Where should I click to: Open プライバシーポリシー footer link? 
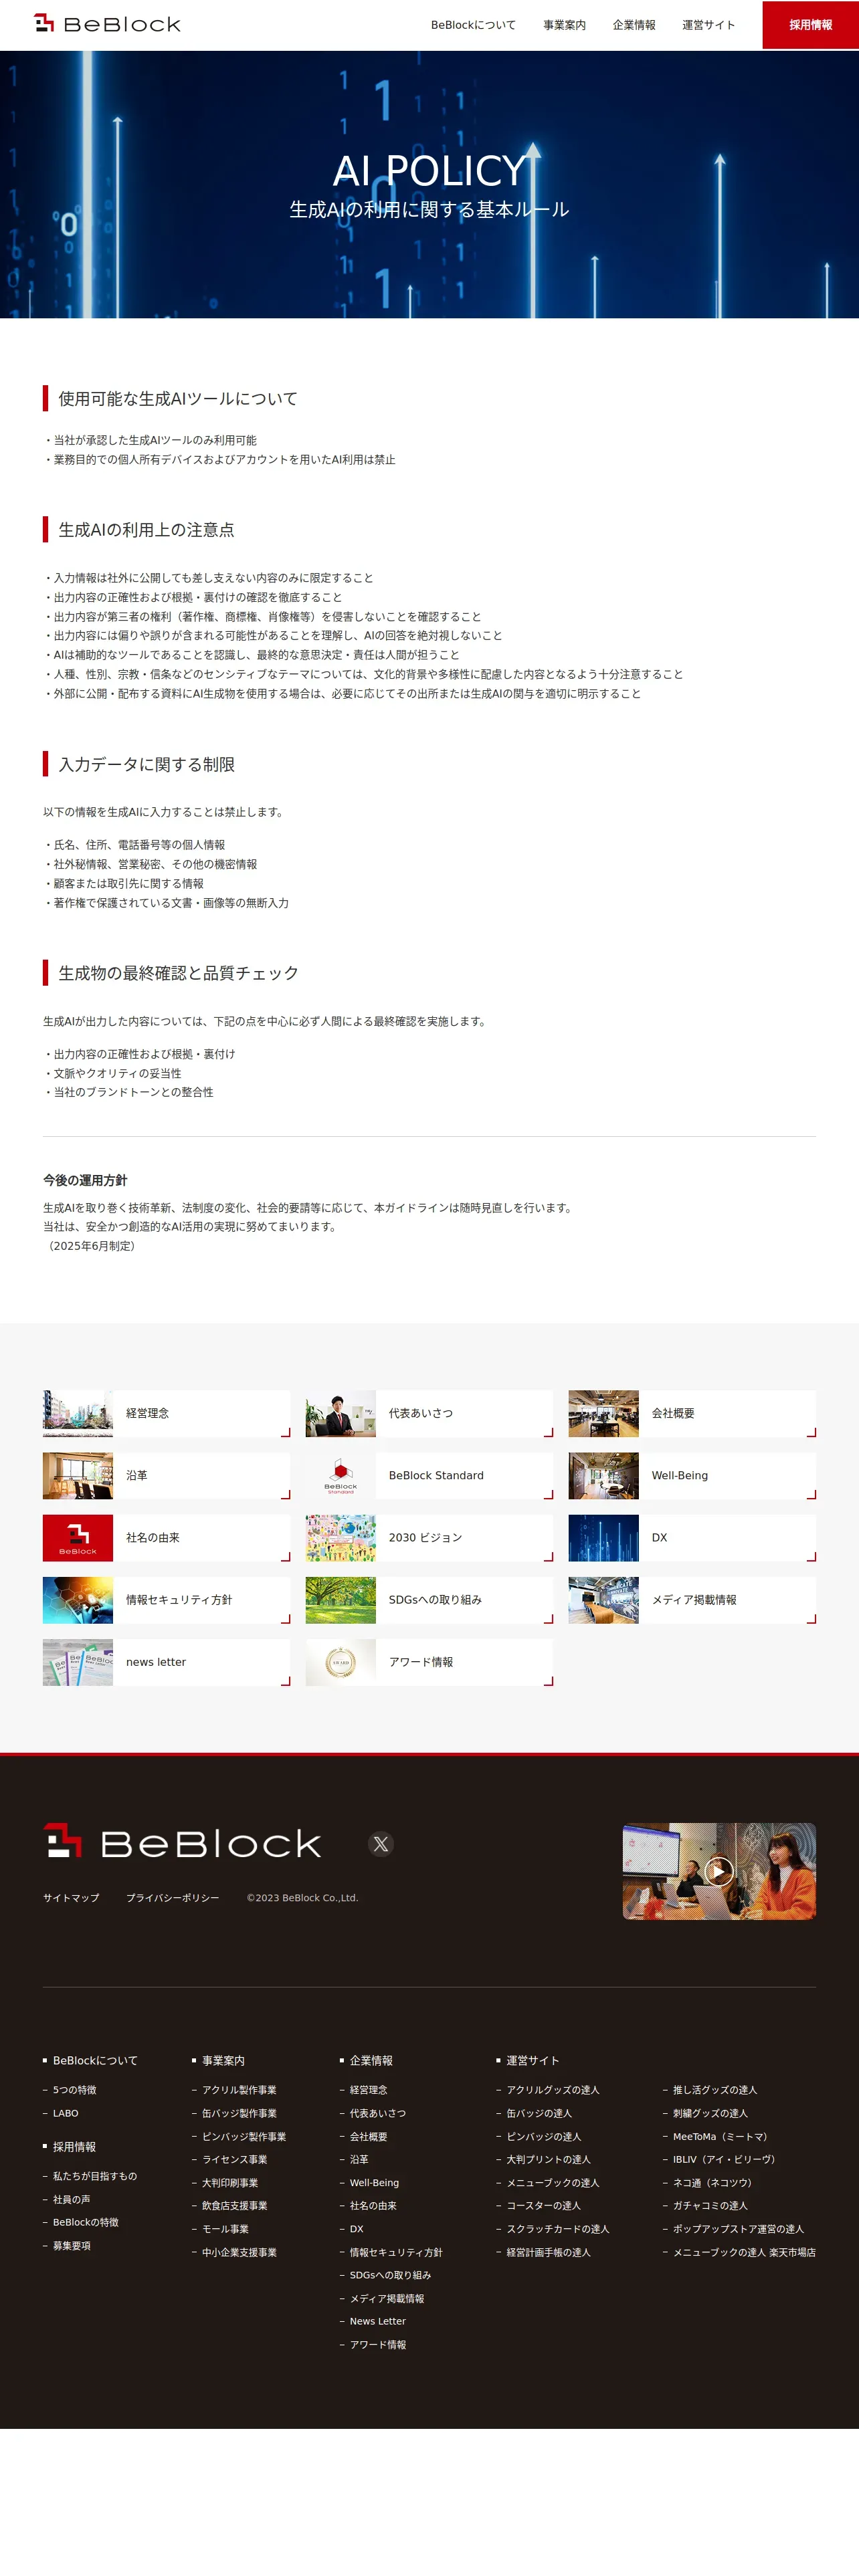tap(172, 1898)
